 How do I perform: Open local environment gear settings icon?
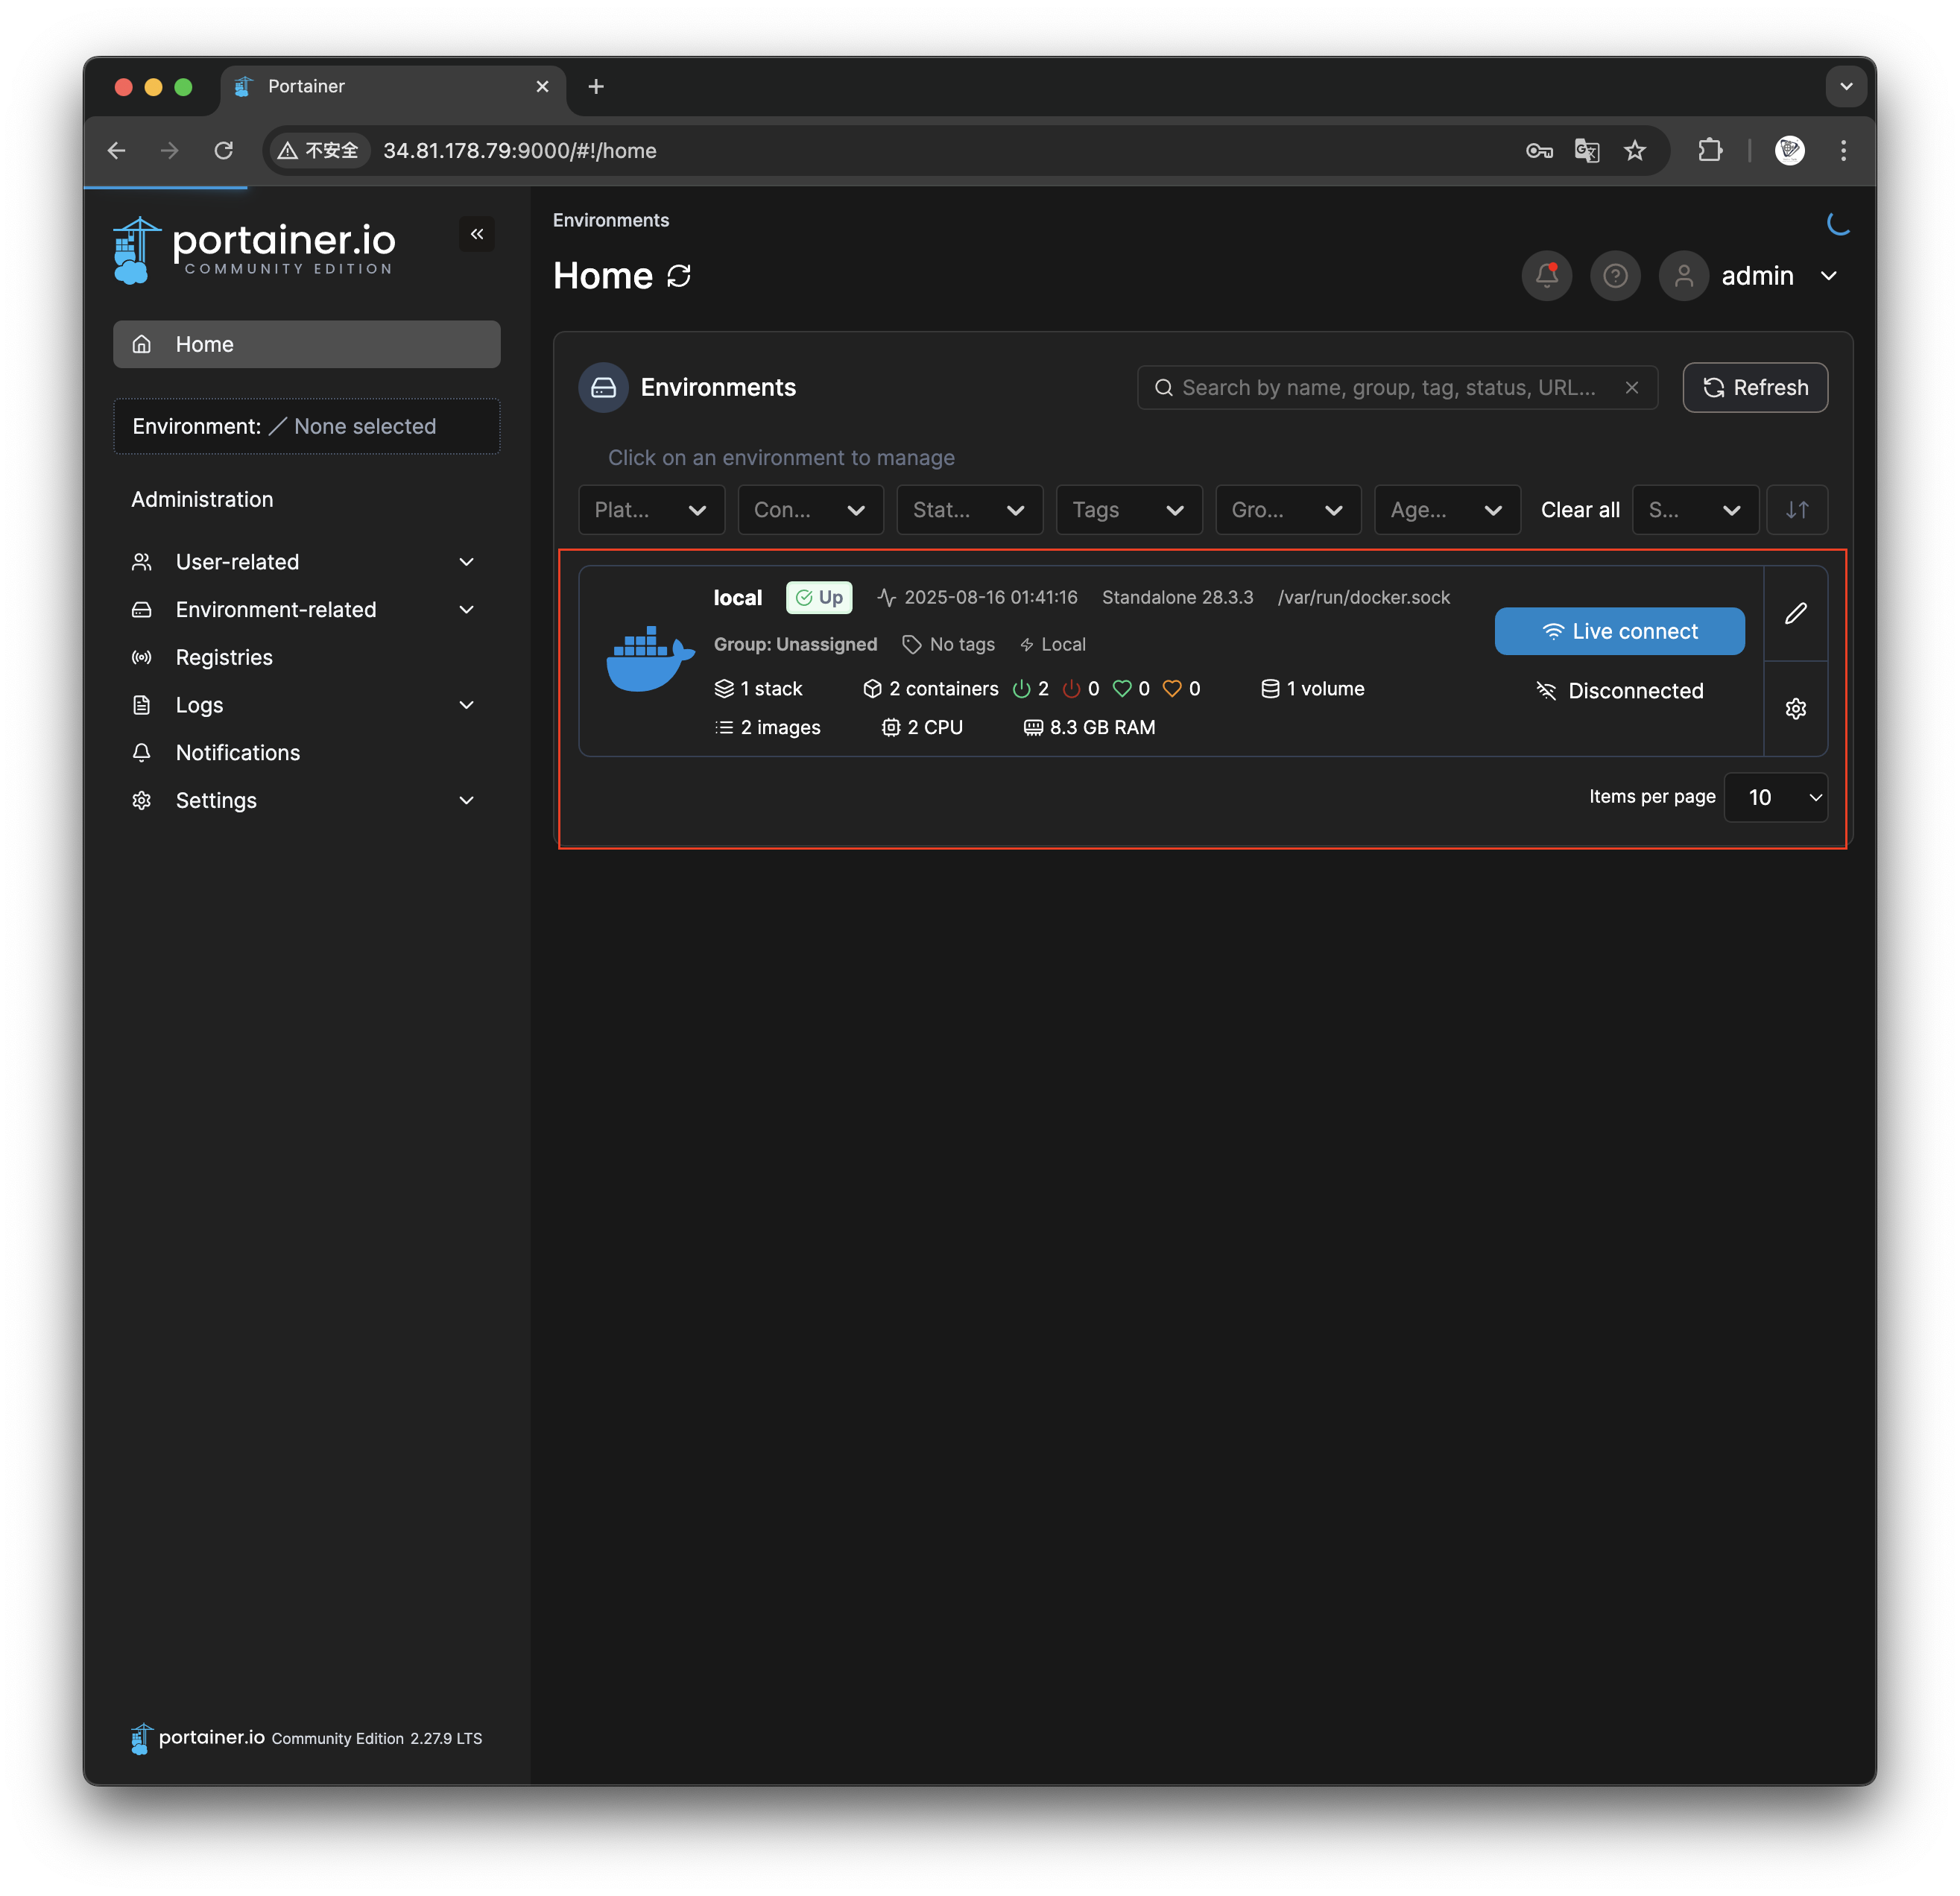[x=1795, y=708]
